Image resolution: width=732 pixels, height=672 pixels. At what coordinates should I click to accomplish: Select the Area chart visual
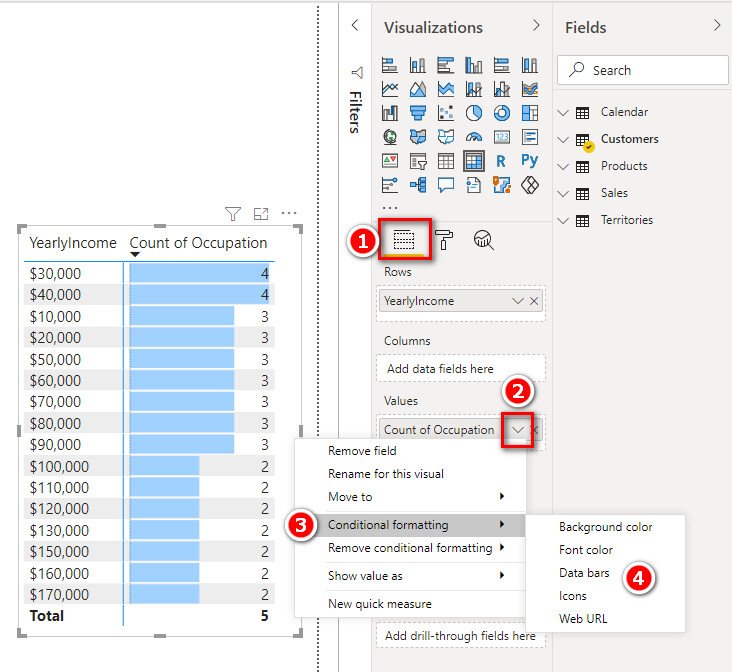pyautogui.click(x=418, y=89)
